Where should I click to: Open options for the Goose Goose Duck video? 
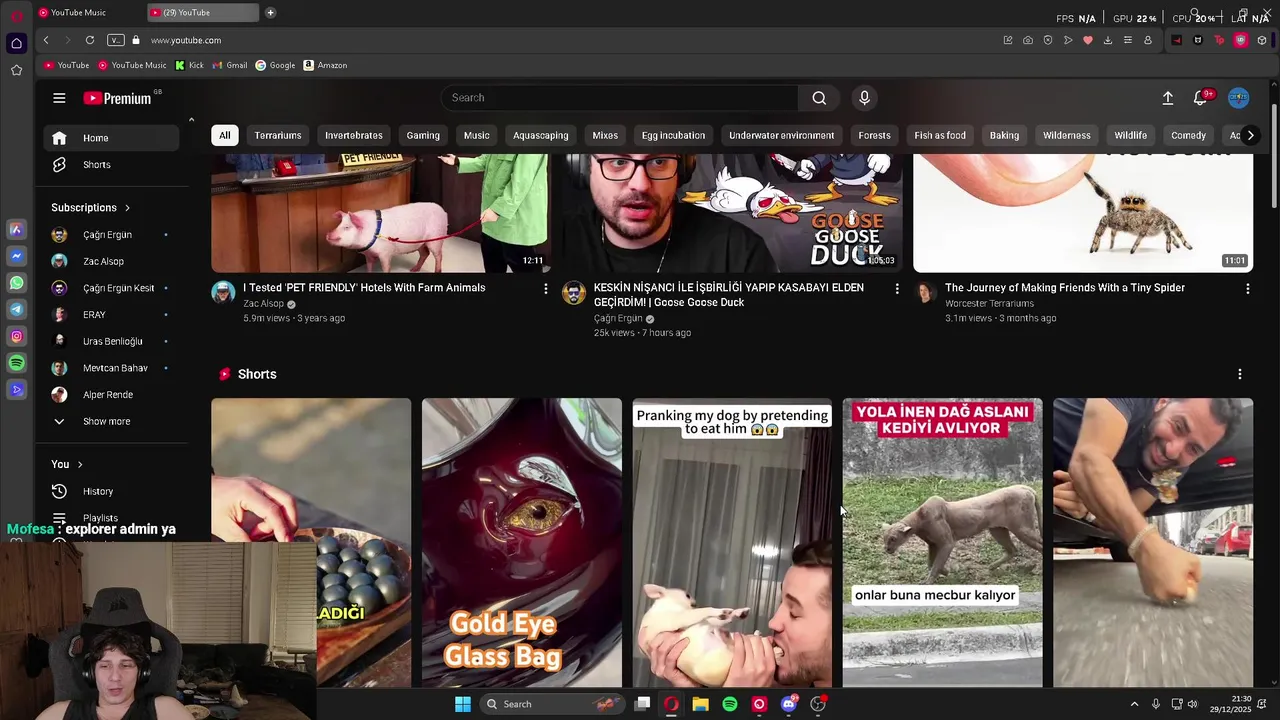896,289
